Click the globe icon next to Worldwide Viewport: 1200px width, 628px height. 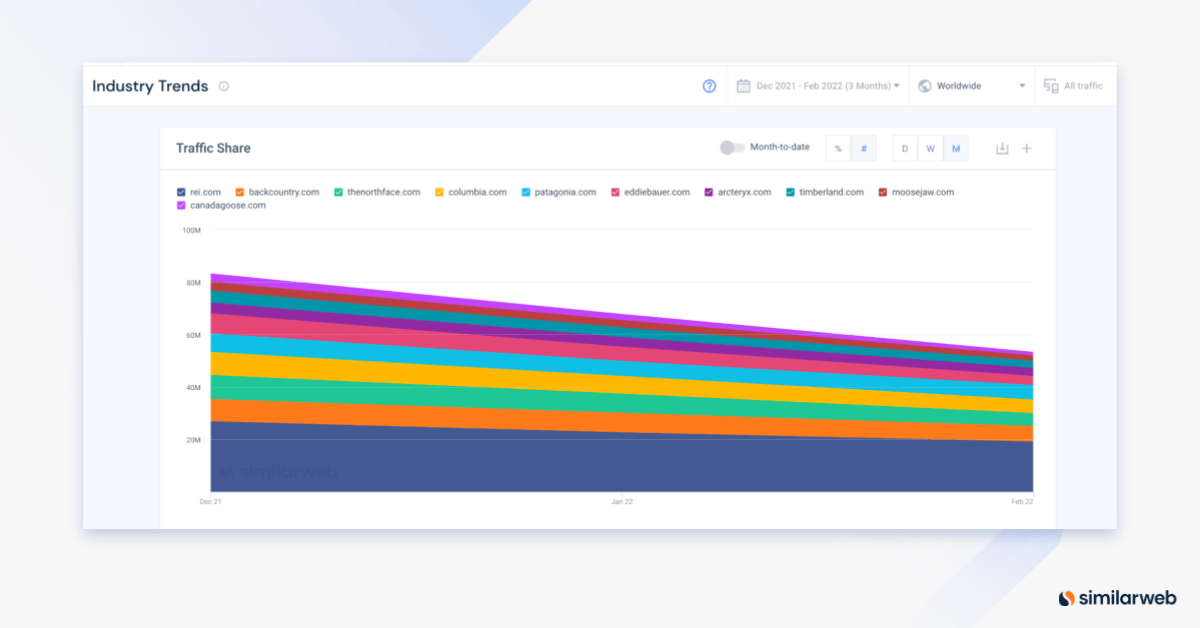pos(925,86)
